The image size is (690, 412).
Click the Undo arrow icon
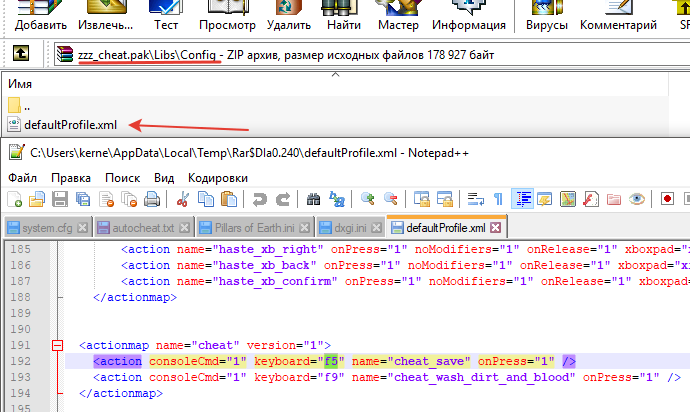point(258,199)
